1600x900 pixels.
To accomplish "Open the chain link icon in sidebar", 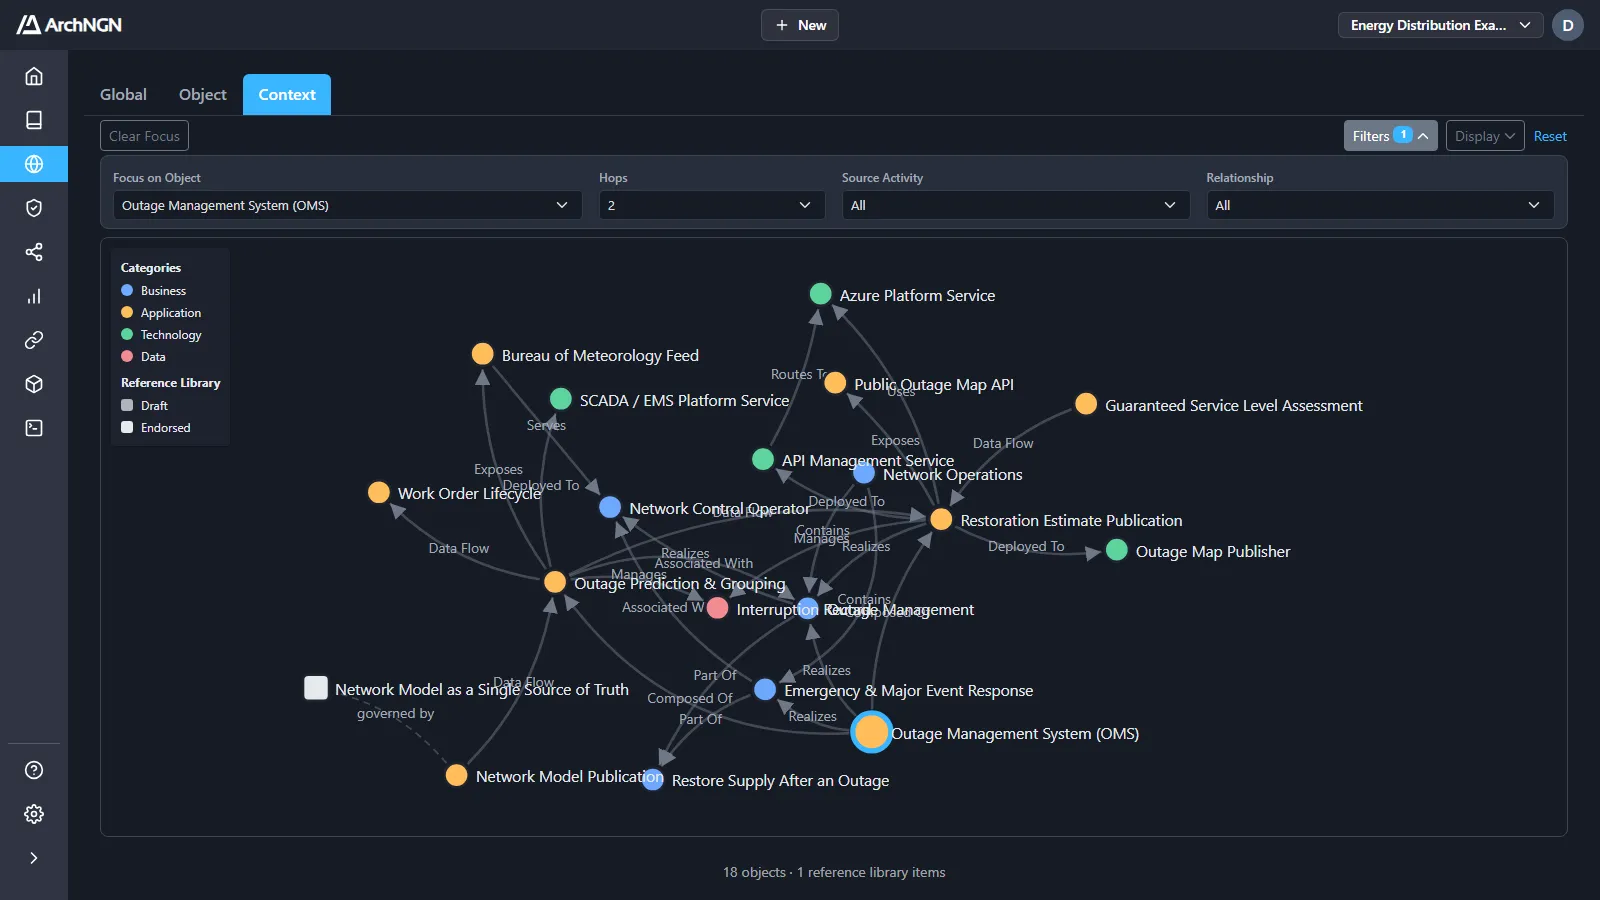I will click(34, 340).
